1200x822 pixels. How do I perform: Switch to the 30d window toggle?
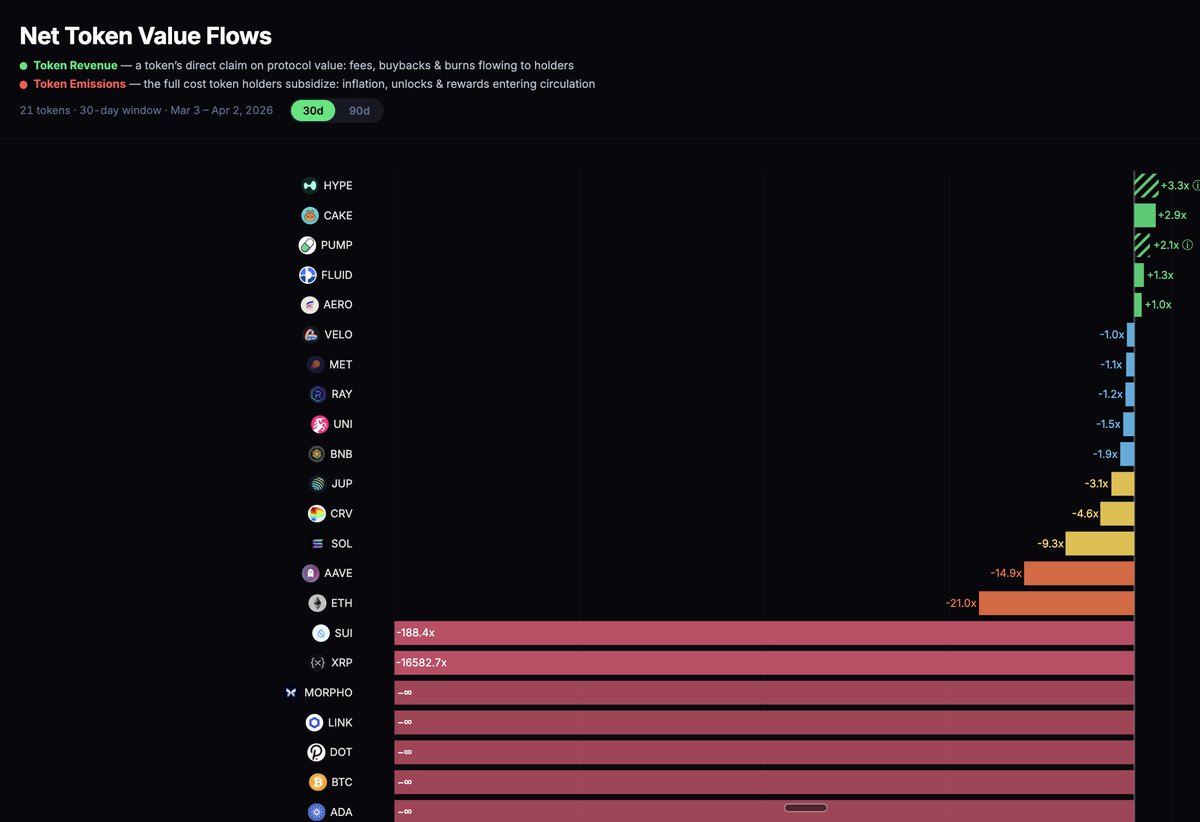pos(313,111)
